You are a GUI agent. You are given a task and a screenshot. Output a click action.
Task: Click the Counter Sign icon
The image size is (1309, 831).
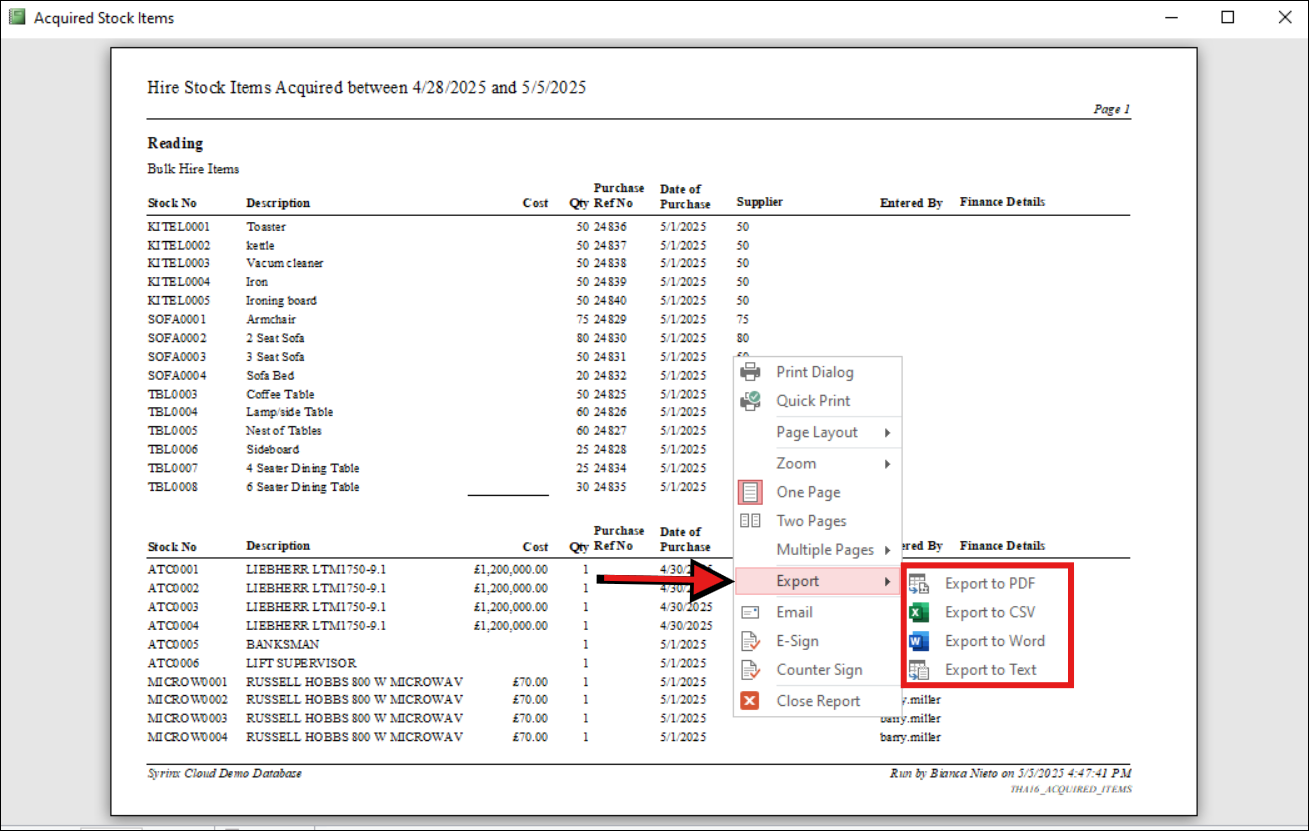(748, 670)
